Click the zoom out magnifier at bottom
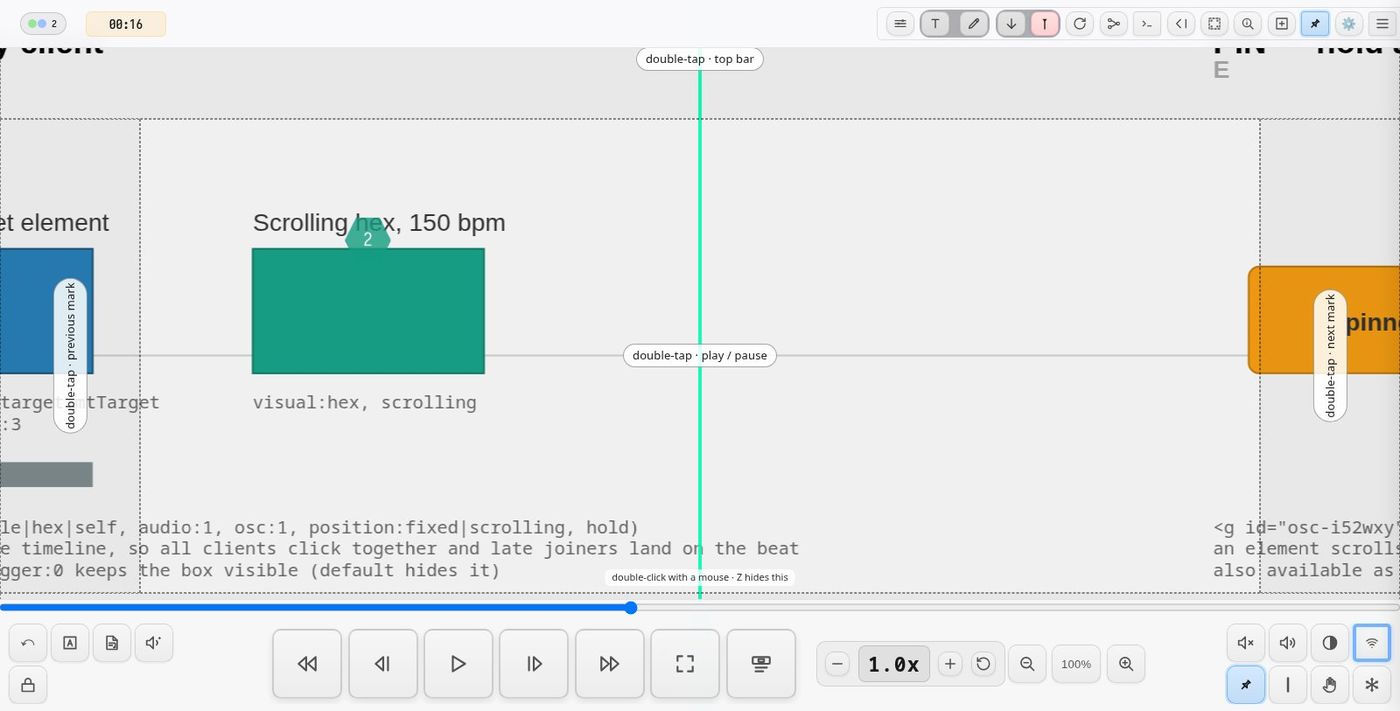The image size is (1400, 711). coord(1027,664)
